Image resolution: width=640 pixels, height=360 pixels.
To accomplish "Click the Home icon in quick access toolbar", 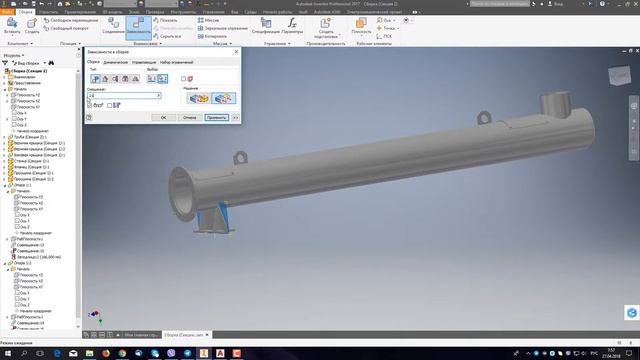I will tap(60, 4).
